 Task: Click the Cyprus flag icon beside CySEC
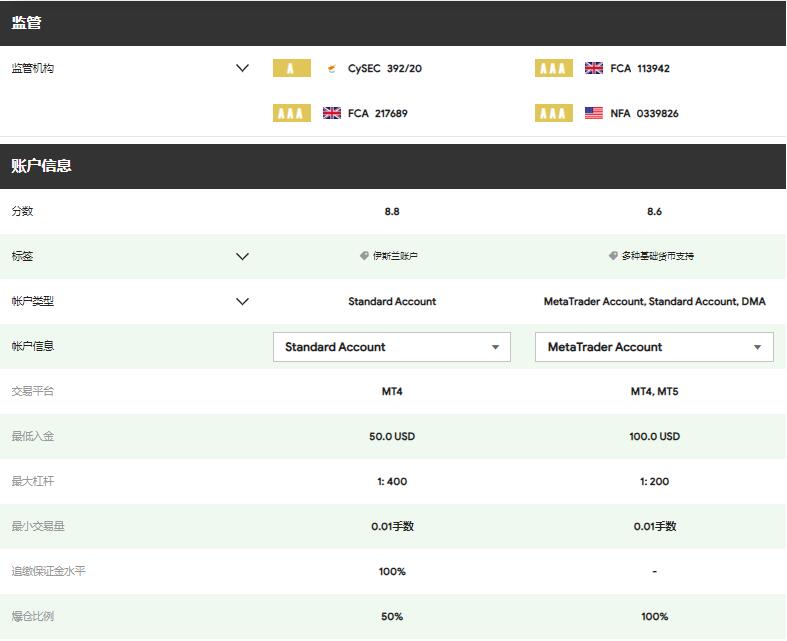331,69
